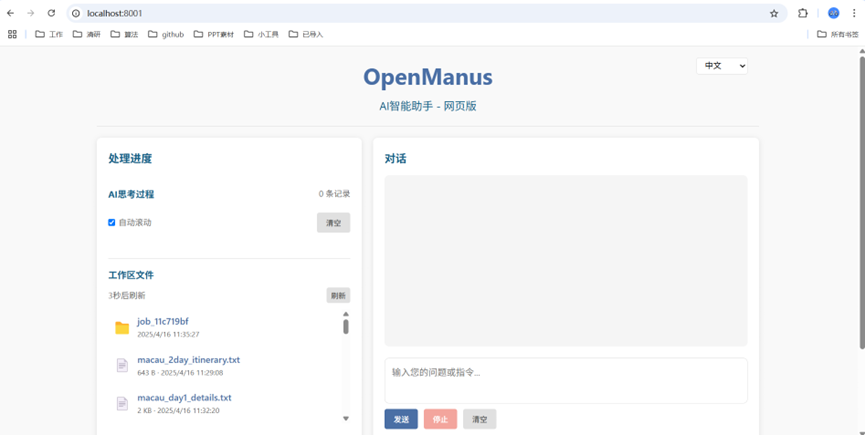Click the site info icon in address bar
865x435 pixels.
click(76, 13)
